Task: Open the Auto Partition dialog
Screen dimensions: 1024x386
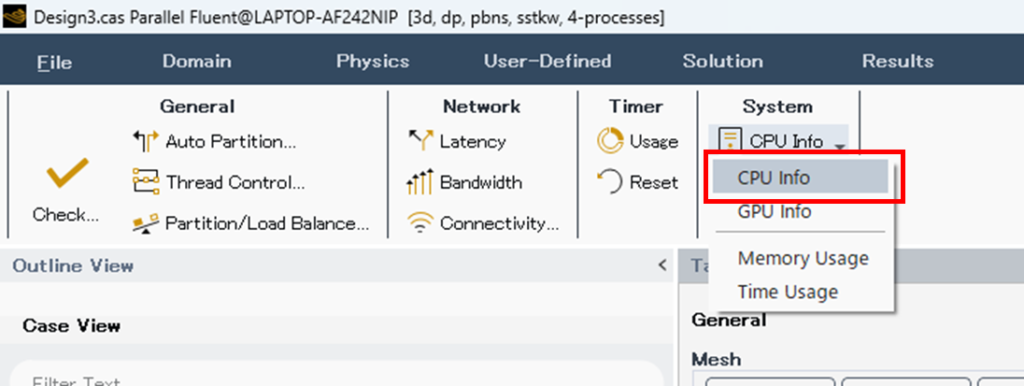Action: pos(231,142)
